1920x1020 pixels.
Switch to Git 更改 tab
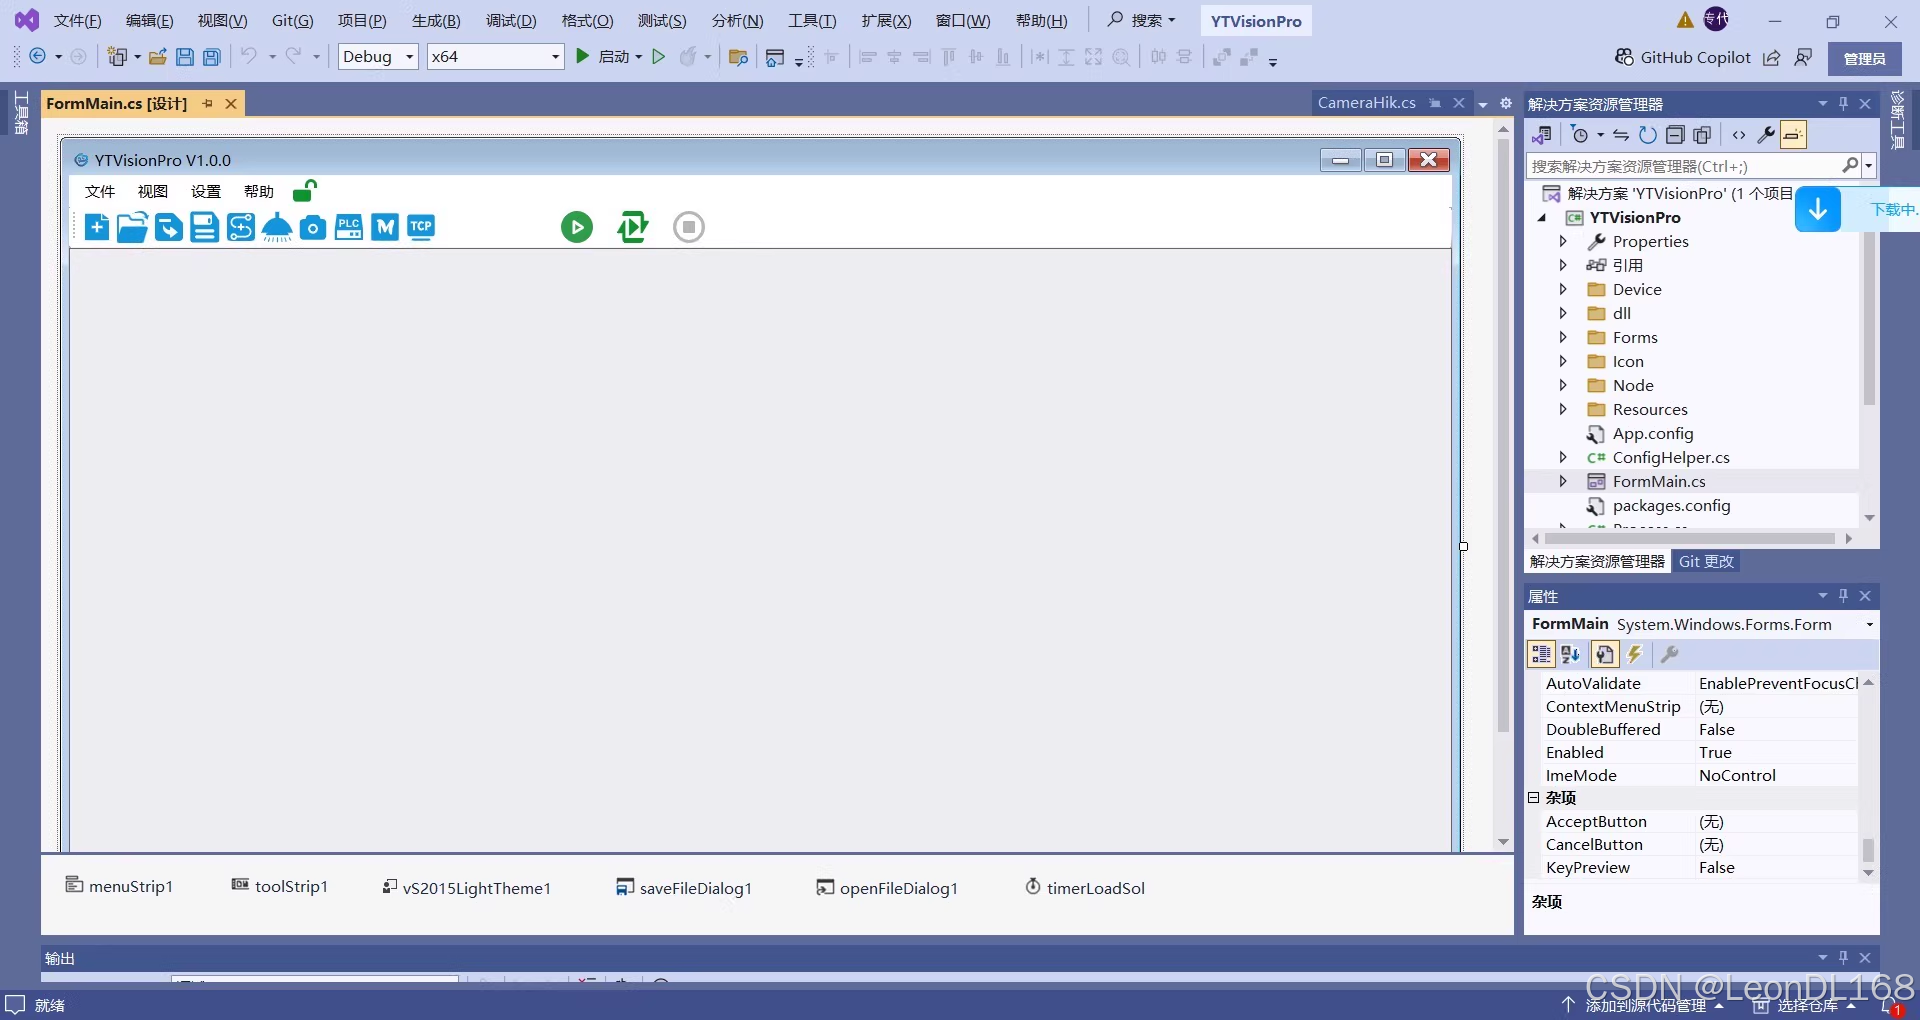click(1706, 561)
